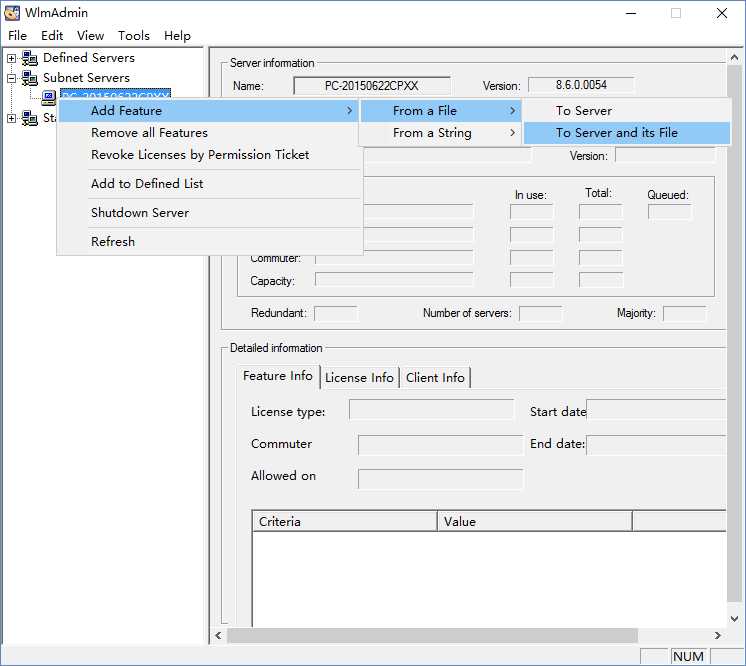Viewport: 746px width, 666px height.
Task: Click the horizontal scrollbar right arrow
Action: (x=718, y=636)
